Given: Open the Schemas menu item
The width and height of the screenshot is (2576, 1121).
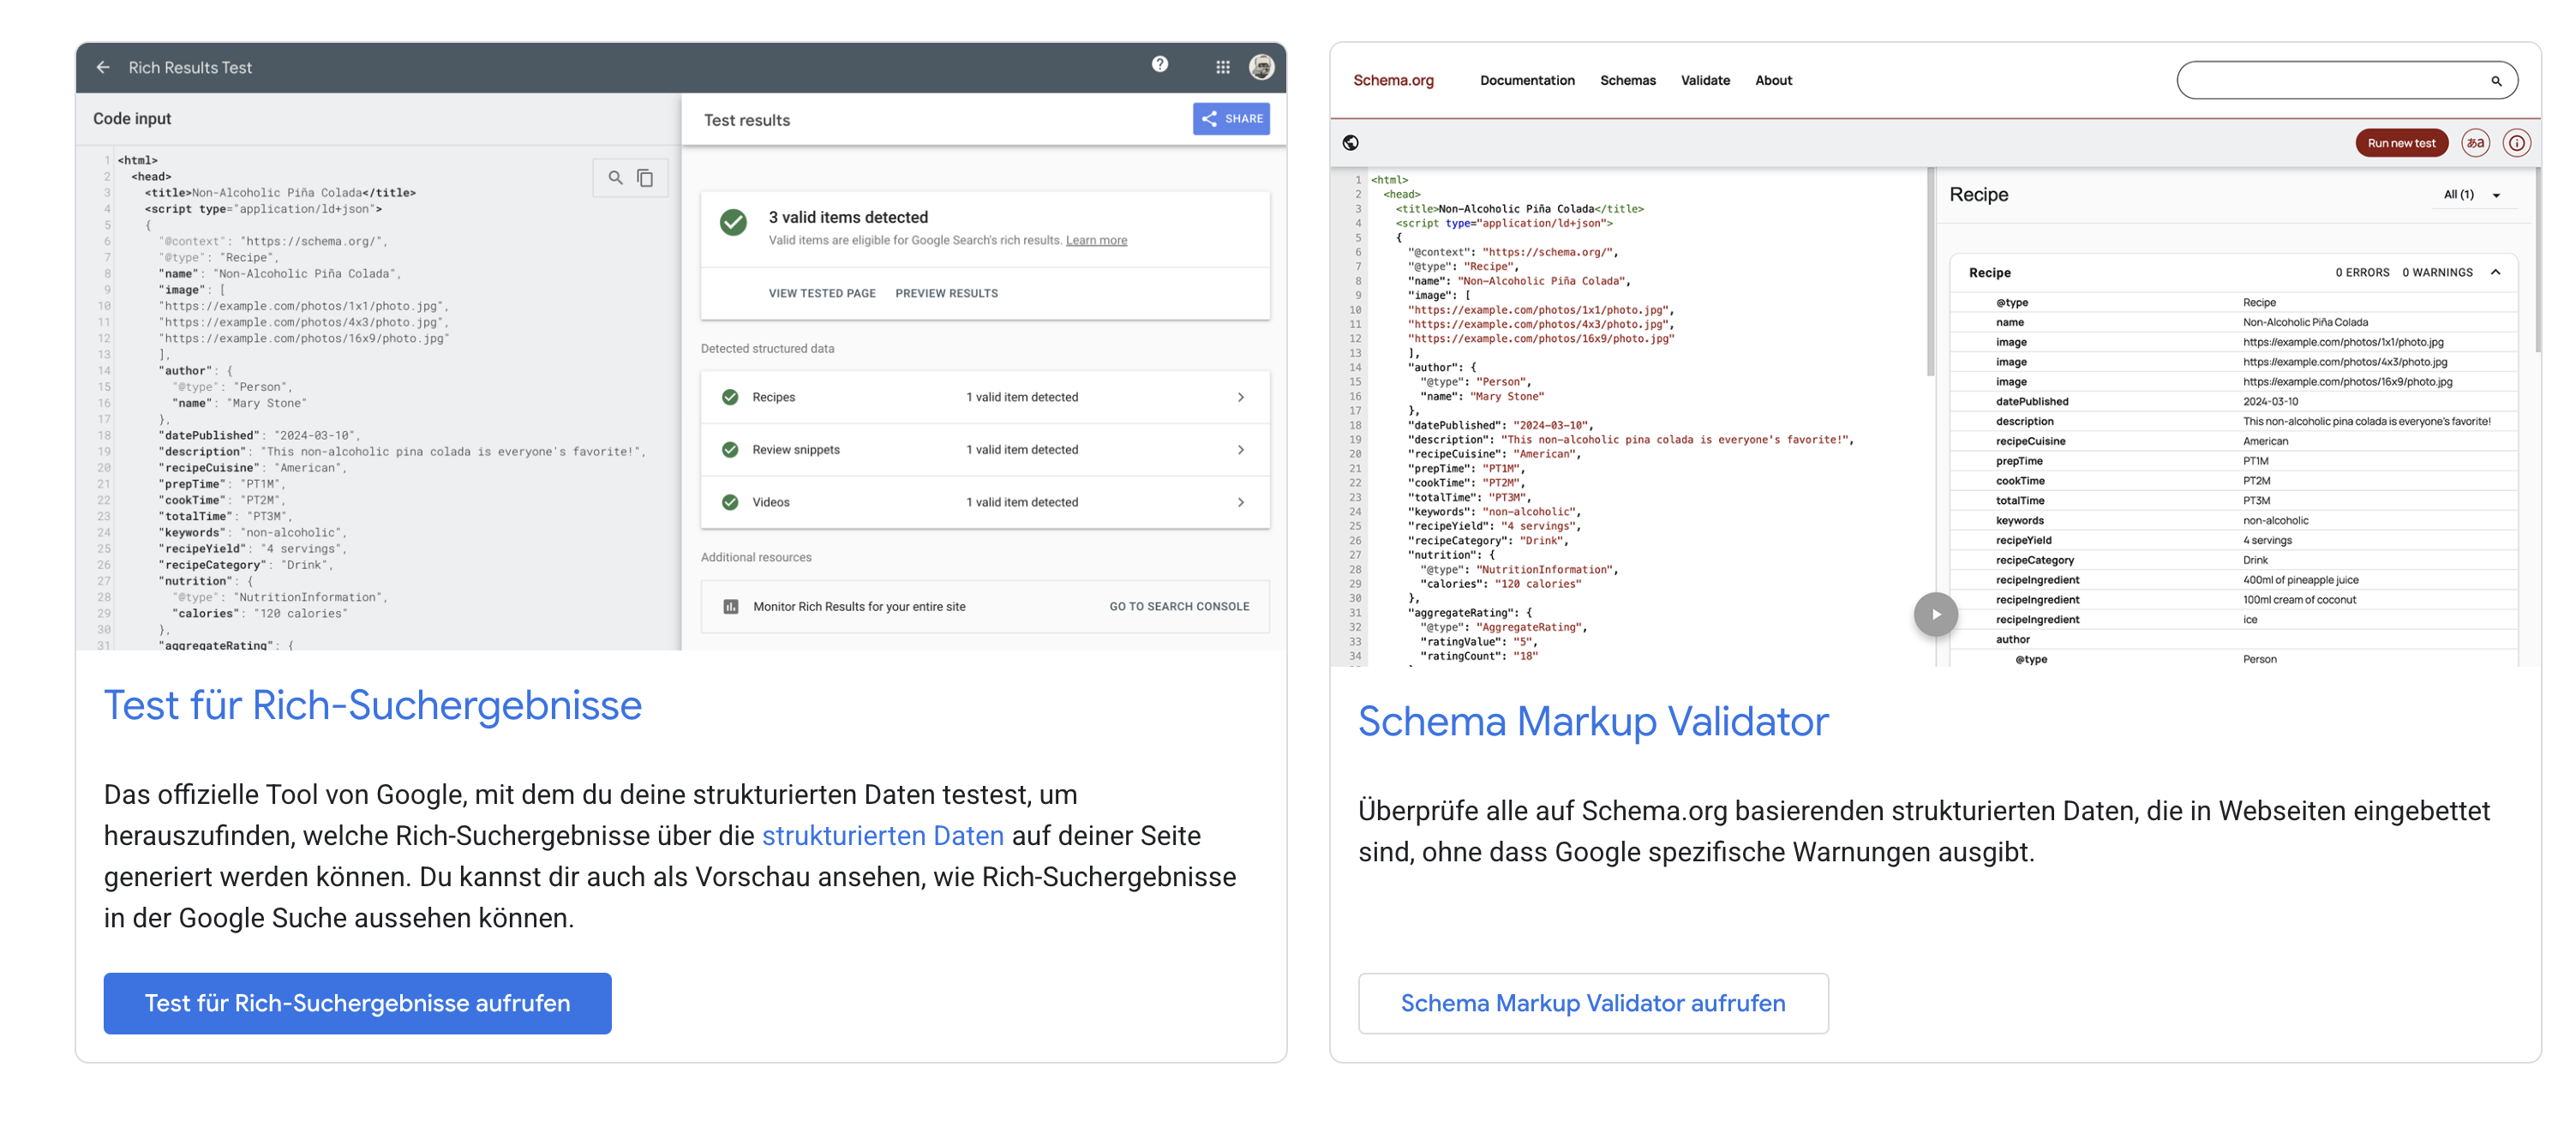Looking at the screenshot, I should [x=1627, y=80].
